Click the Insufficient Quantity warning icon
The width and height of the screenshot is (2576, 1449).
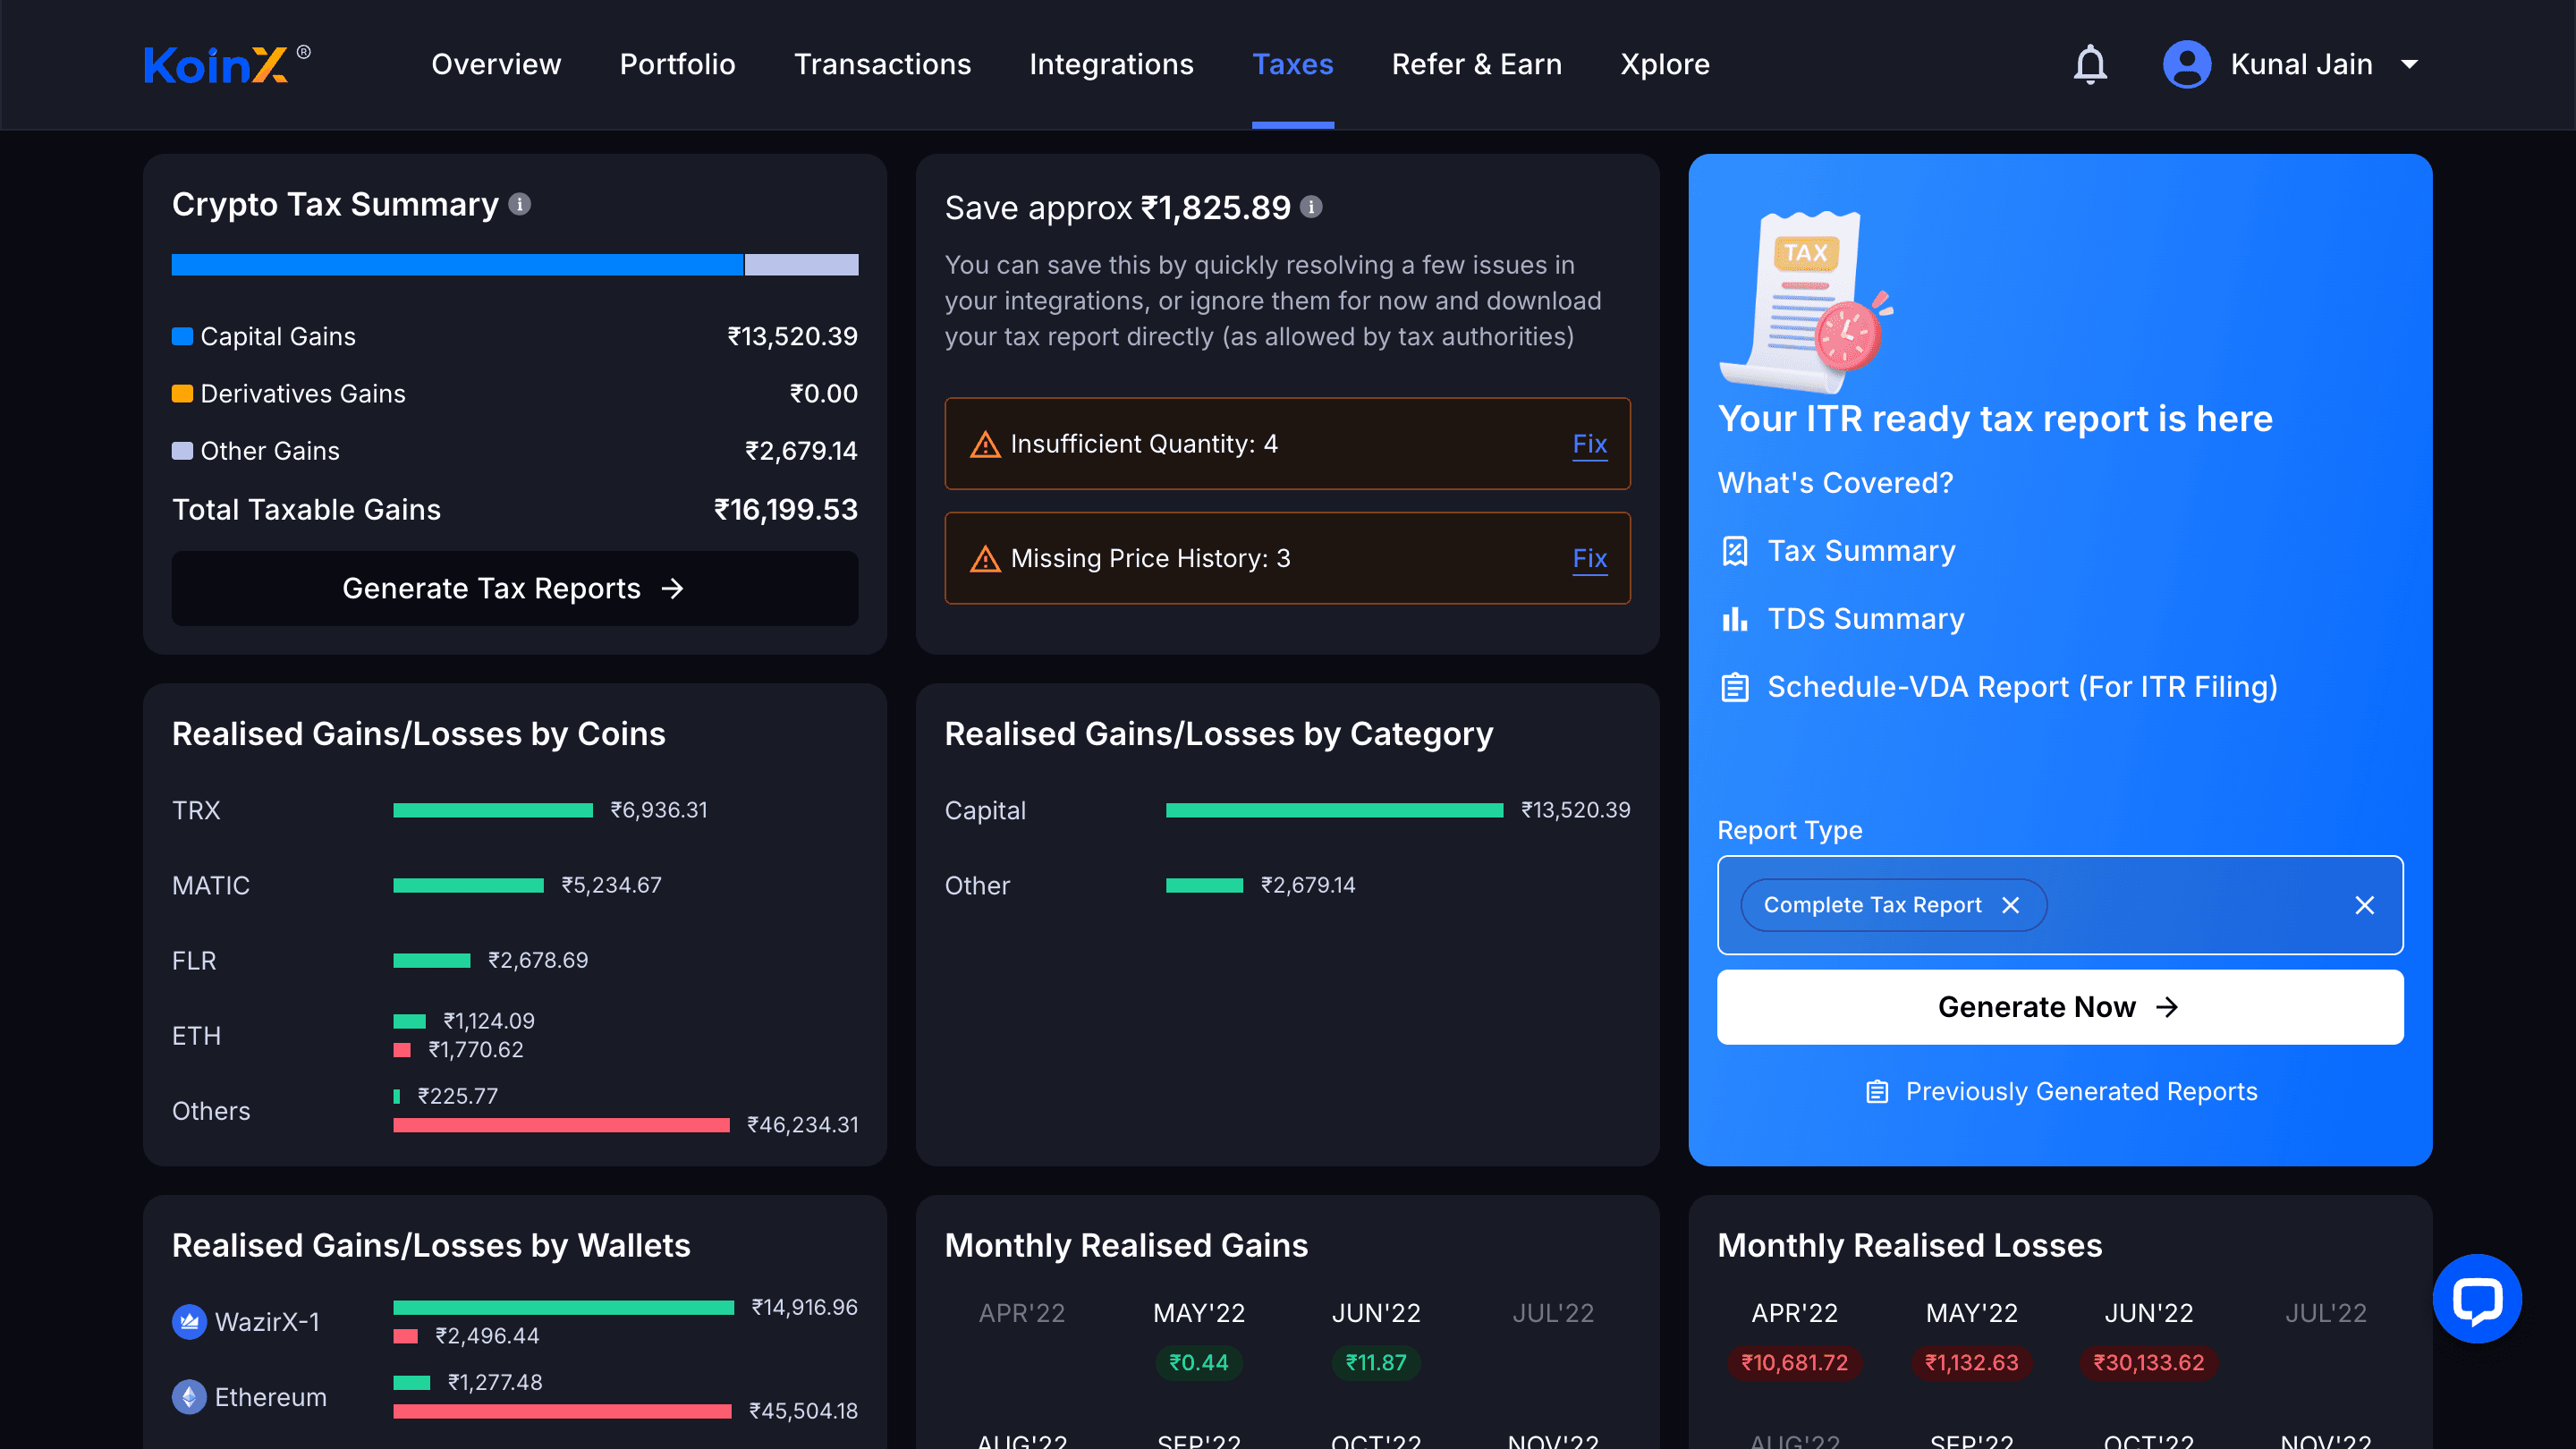[x=985, y=444]
